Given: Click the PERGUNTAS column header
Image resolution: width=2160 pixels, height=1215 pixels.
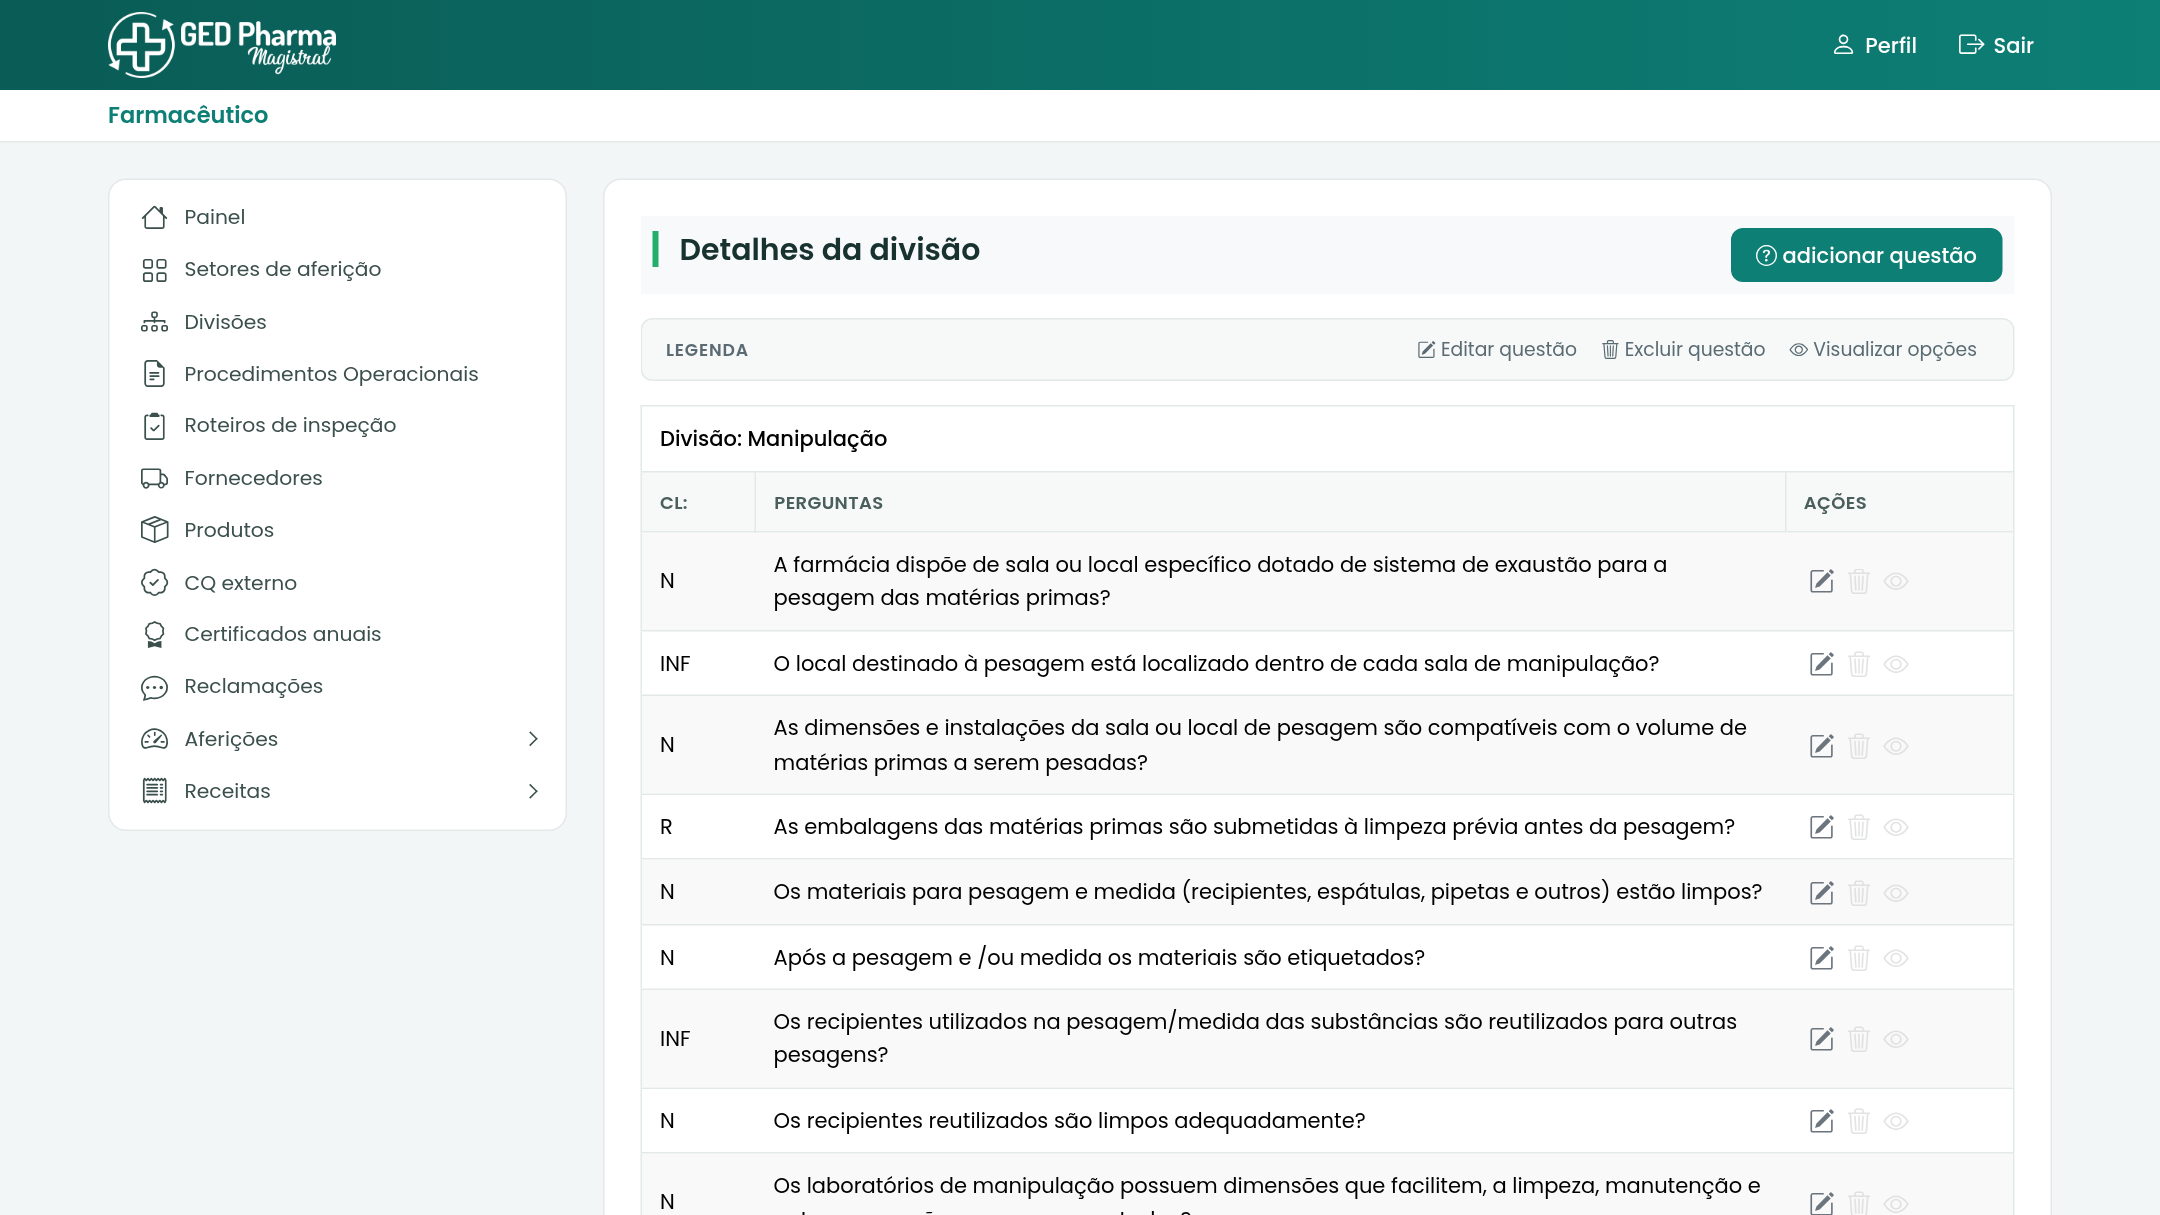Looking at the screenshot, I should coord(828,503).
